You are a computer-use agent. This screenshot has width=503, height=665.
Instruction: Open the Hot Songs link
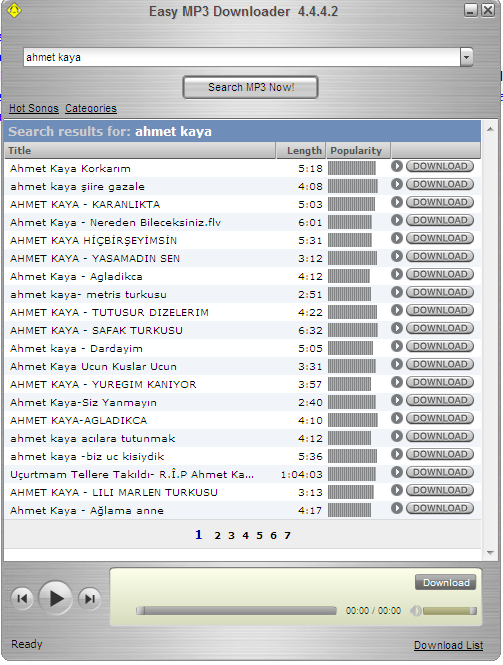34,109
